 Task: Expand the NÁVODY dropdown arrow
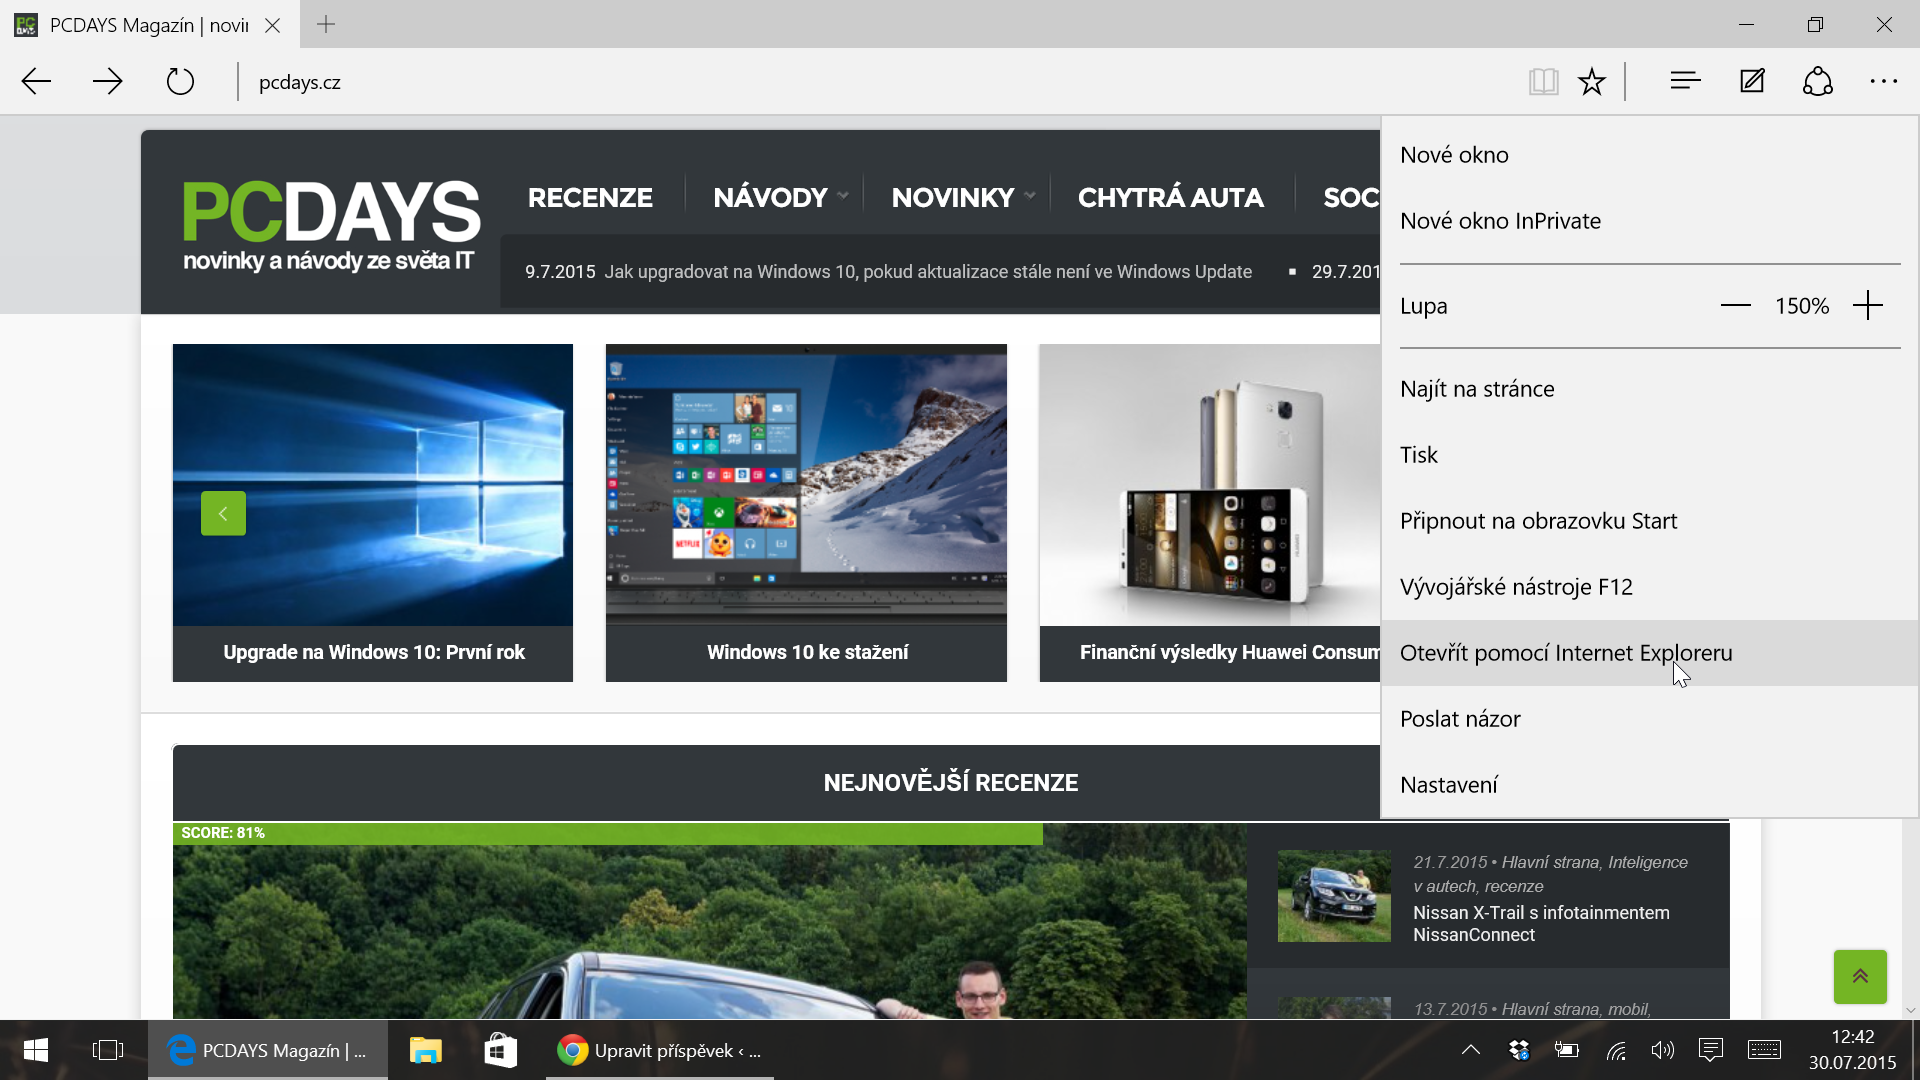click(843, 196)
